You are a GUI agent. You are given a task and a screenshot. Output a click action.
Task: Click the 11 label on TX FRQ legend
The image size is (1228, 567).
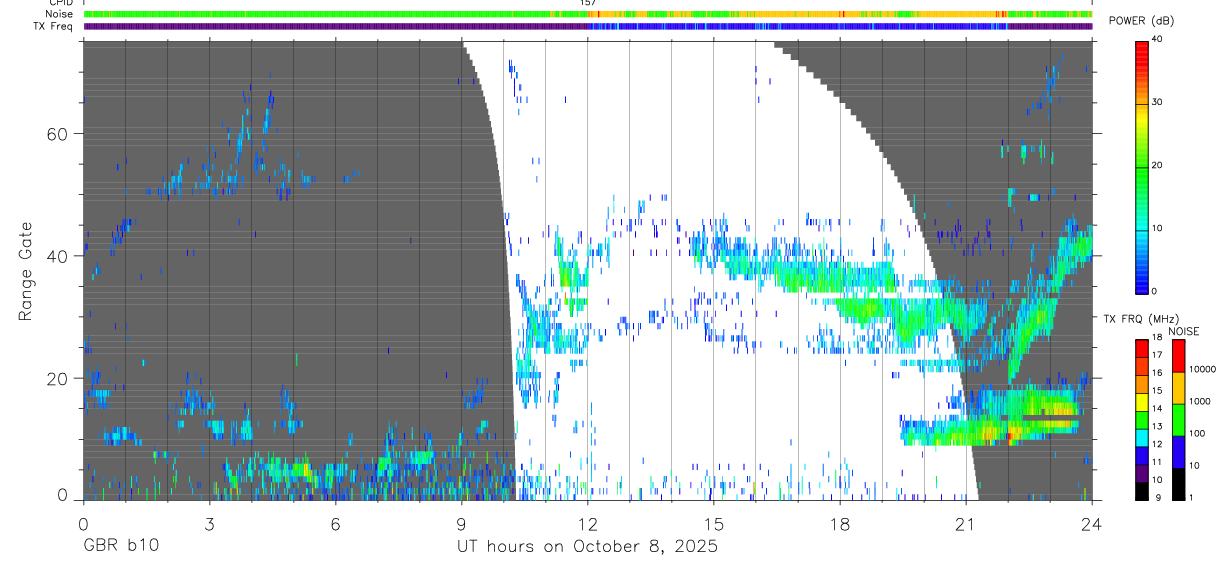click(1156, 462)
